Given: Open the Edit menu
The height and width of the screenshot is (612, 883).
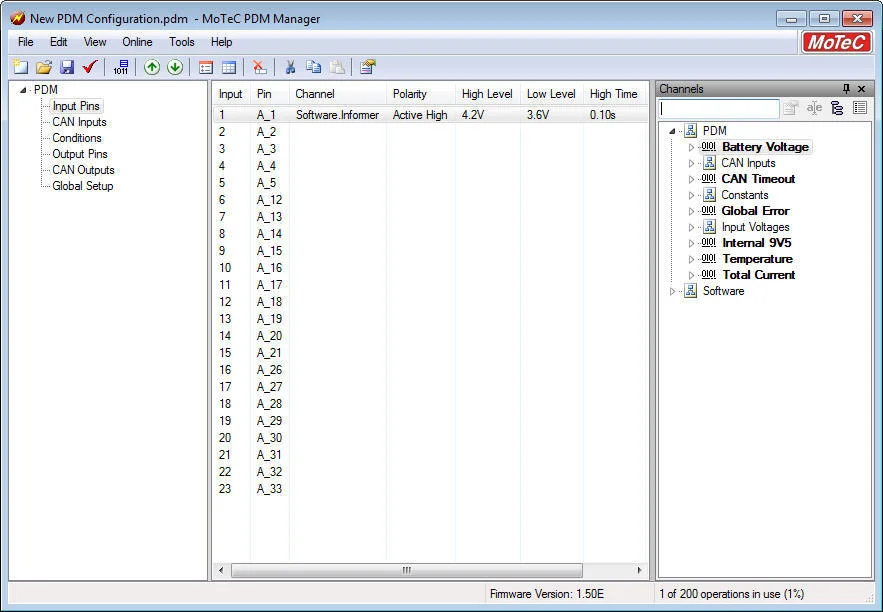Looking at the screenshot, I should tap(59, 42).
